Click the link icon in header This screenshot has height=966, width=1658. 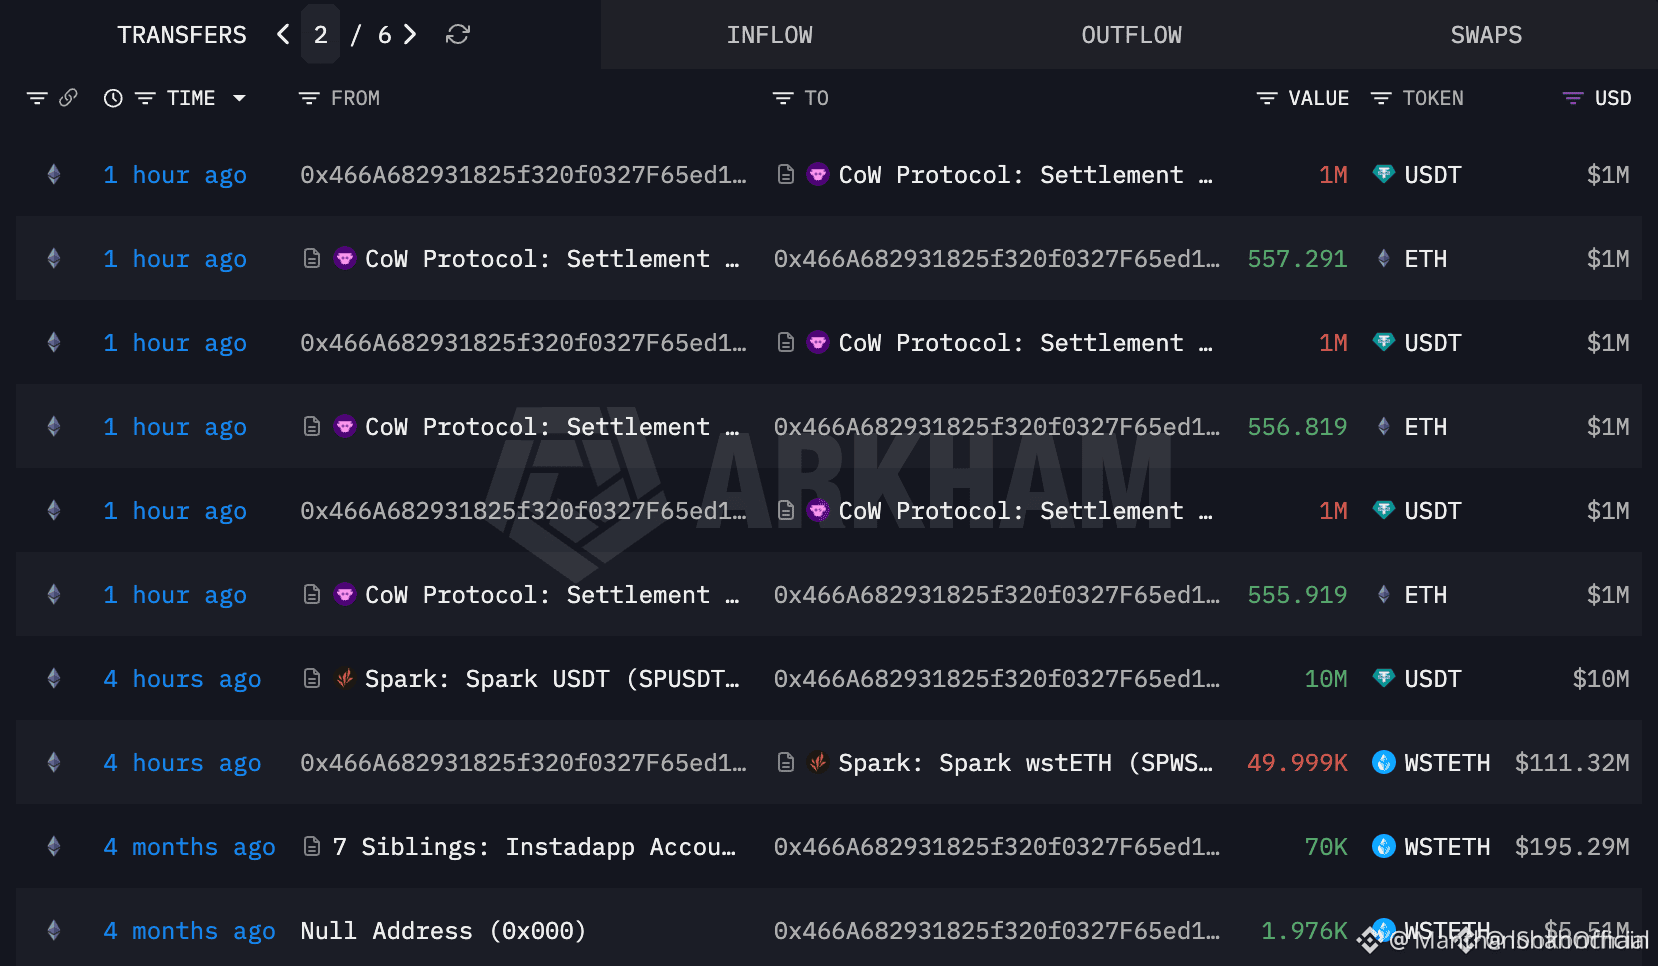pyautogui.click(x=68, y=98)
